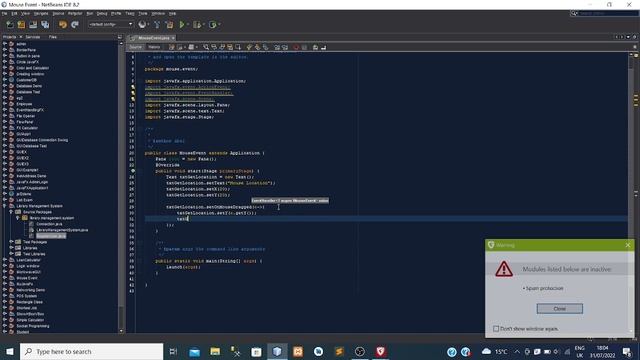Click the red Start Macro Recording icon
This screenshot has height=360, width=640.
pos(296,47)
